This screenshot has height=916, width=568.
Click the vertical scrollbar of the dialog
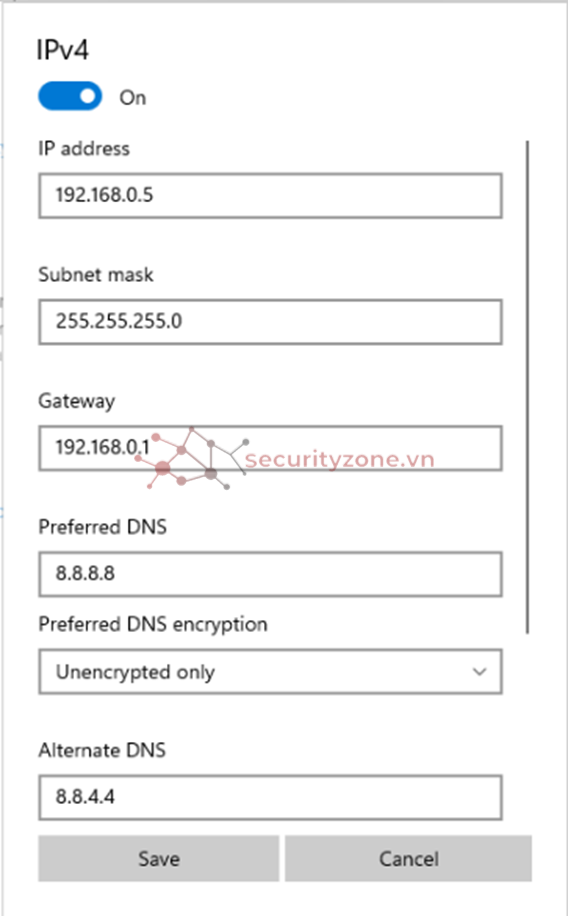click(x=527, y=387)
